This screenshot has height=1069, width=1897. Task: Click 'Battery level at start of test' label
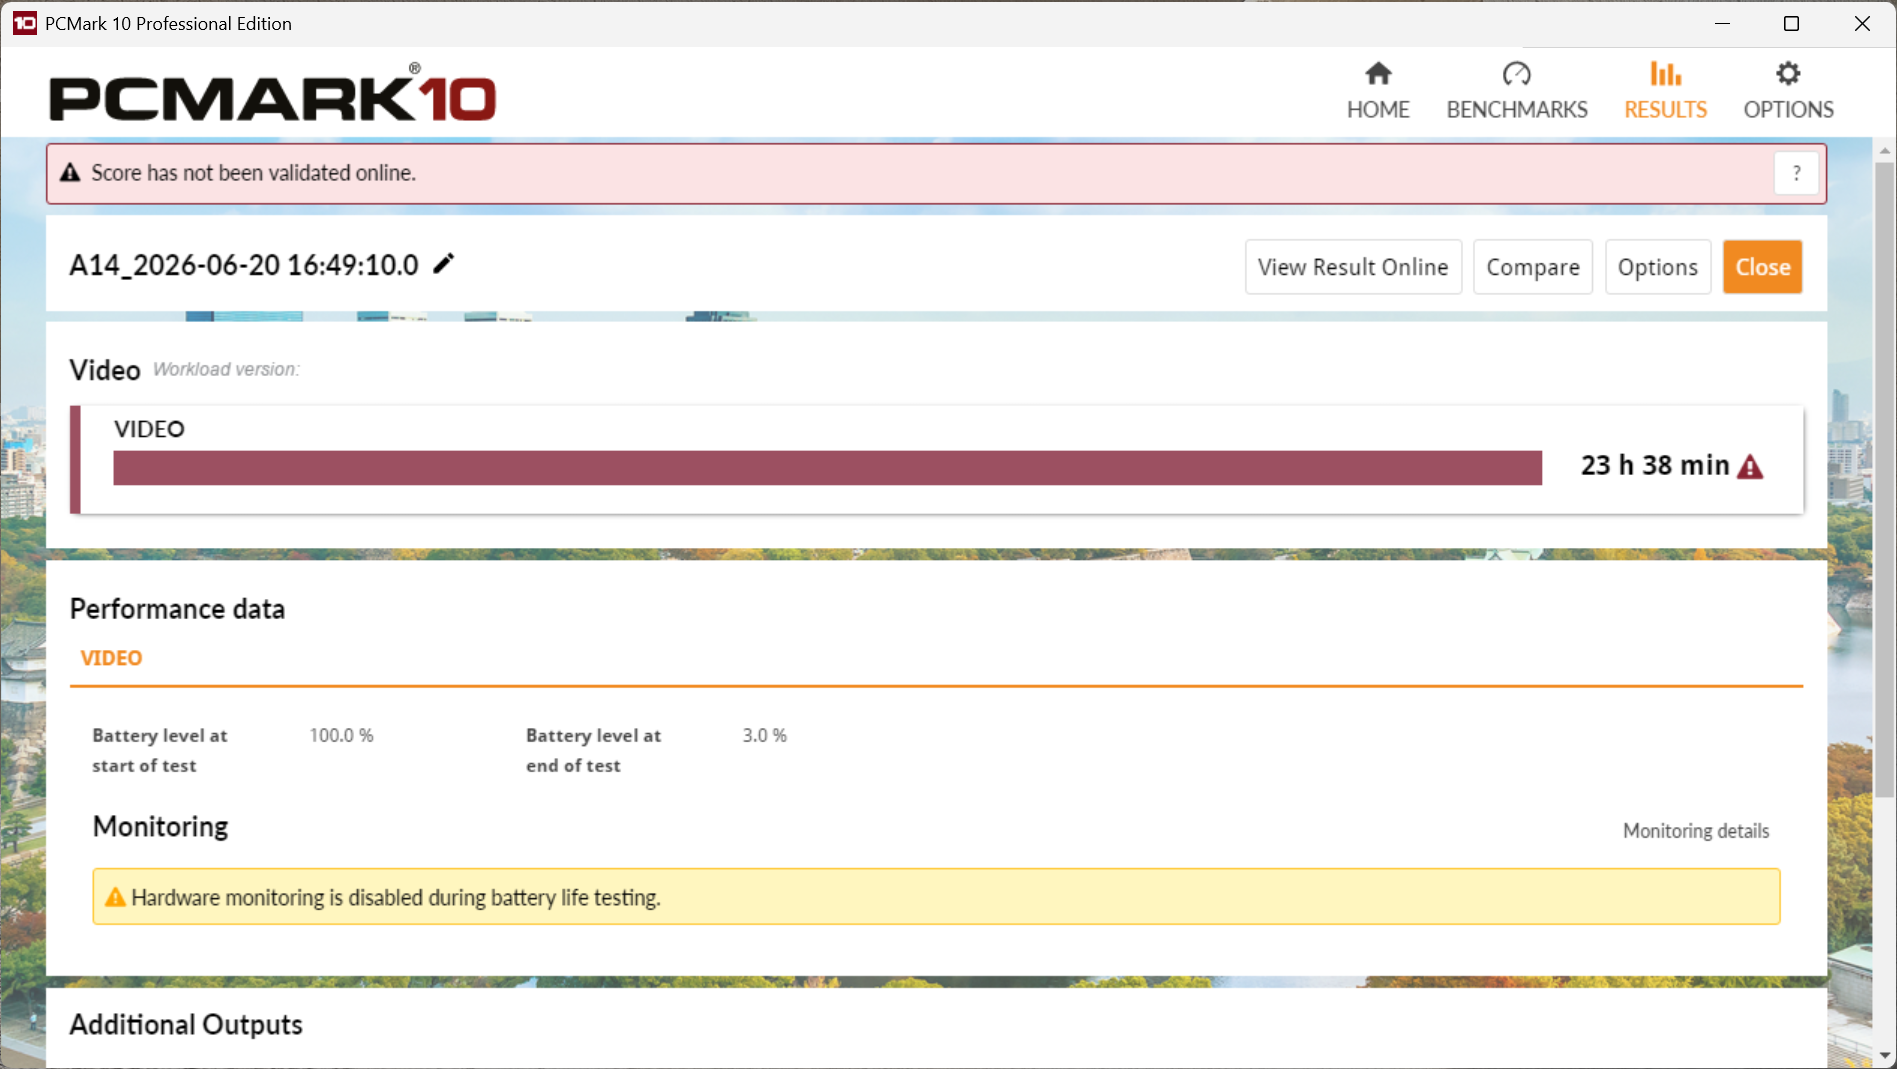[x=160, y=750]
